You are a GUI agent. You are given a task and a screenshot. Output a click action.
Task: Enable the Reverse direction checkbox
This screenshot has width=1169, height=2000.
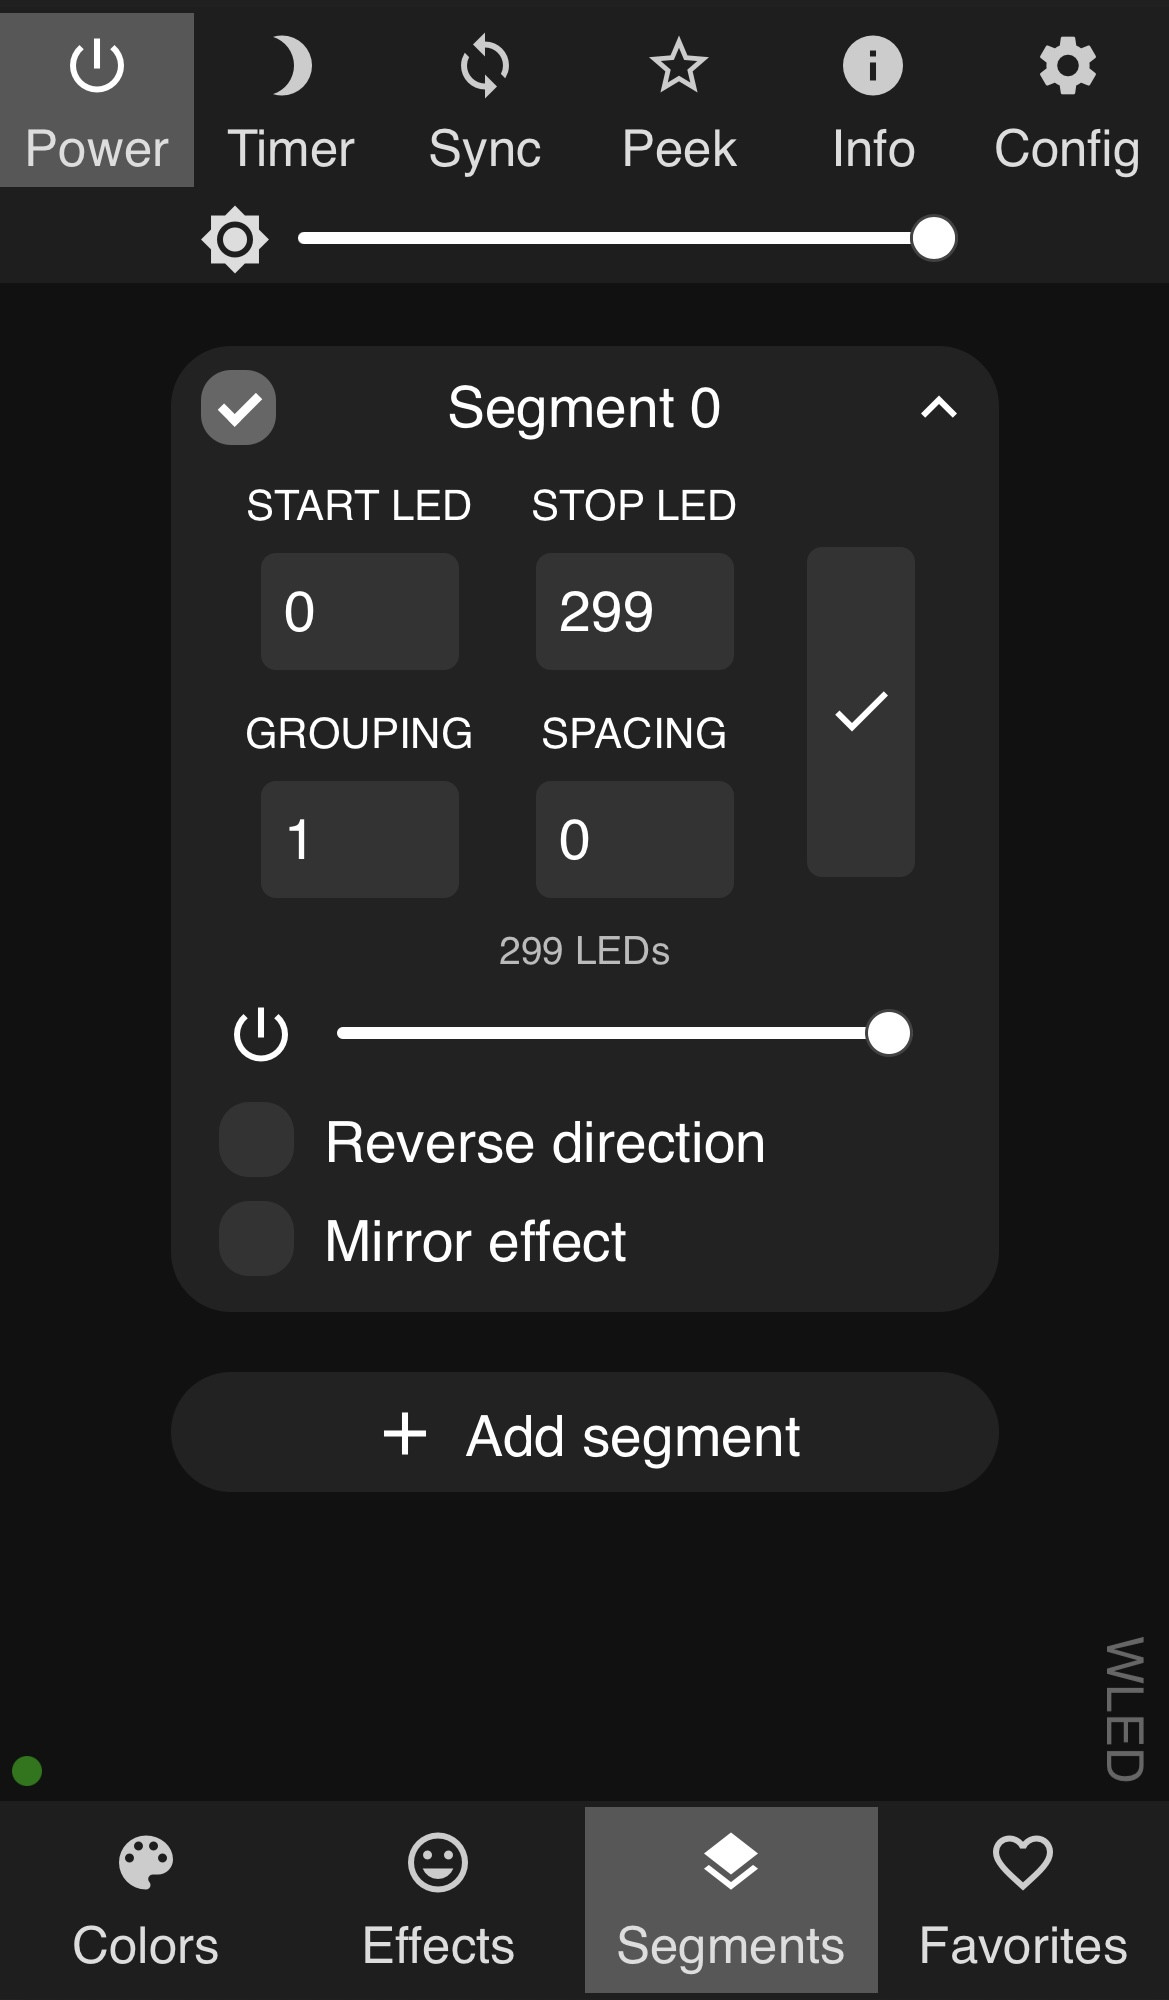click(x=257, y=1141)
